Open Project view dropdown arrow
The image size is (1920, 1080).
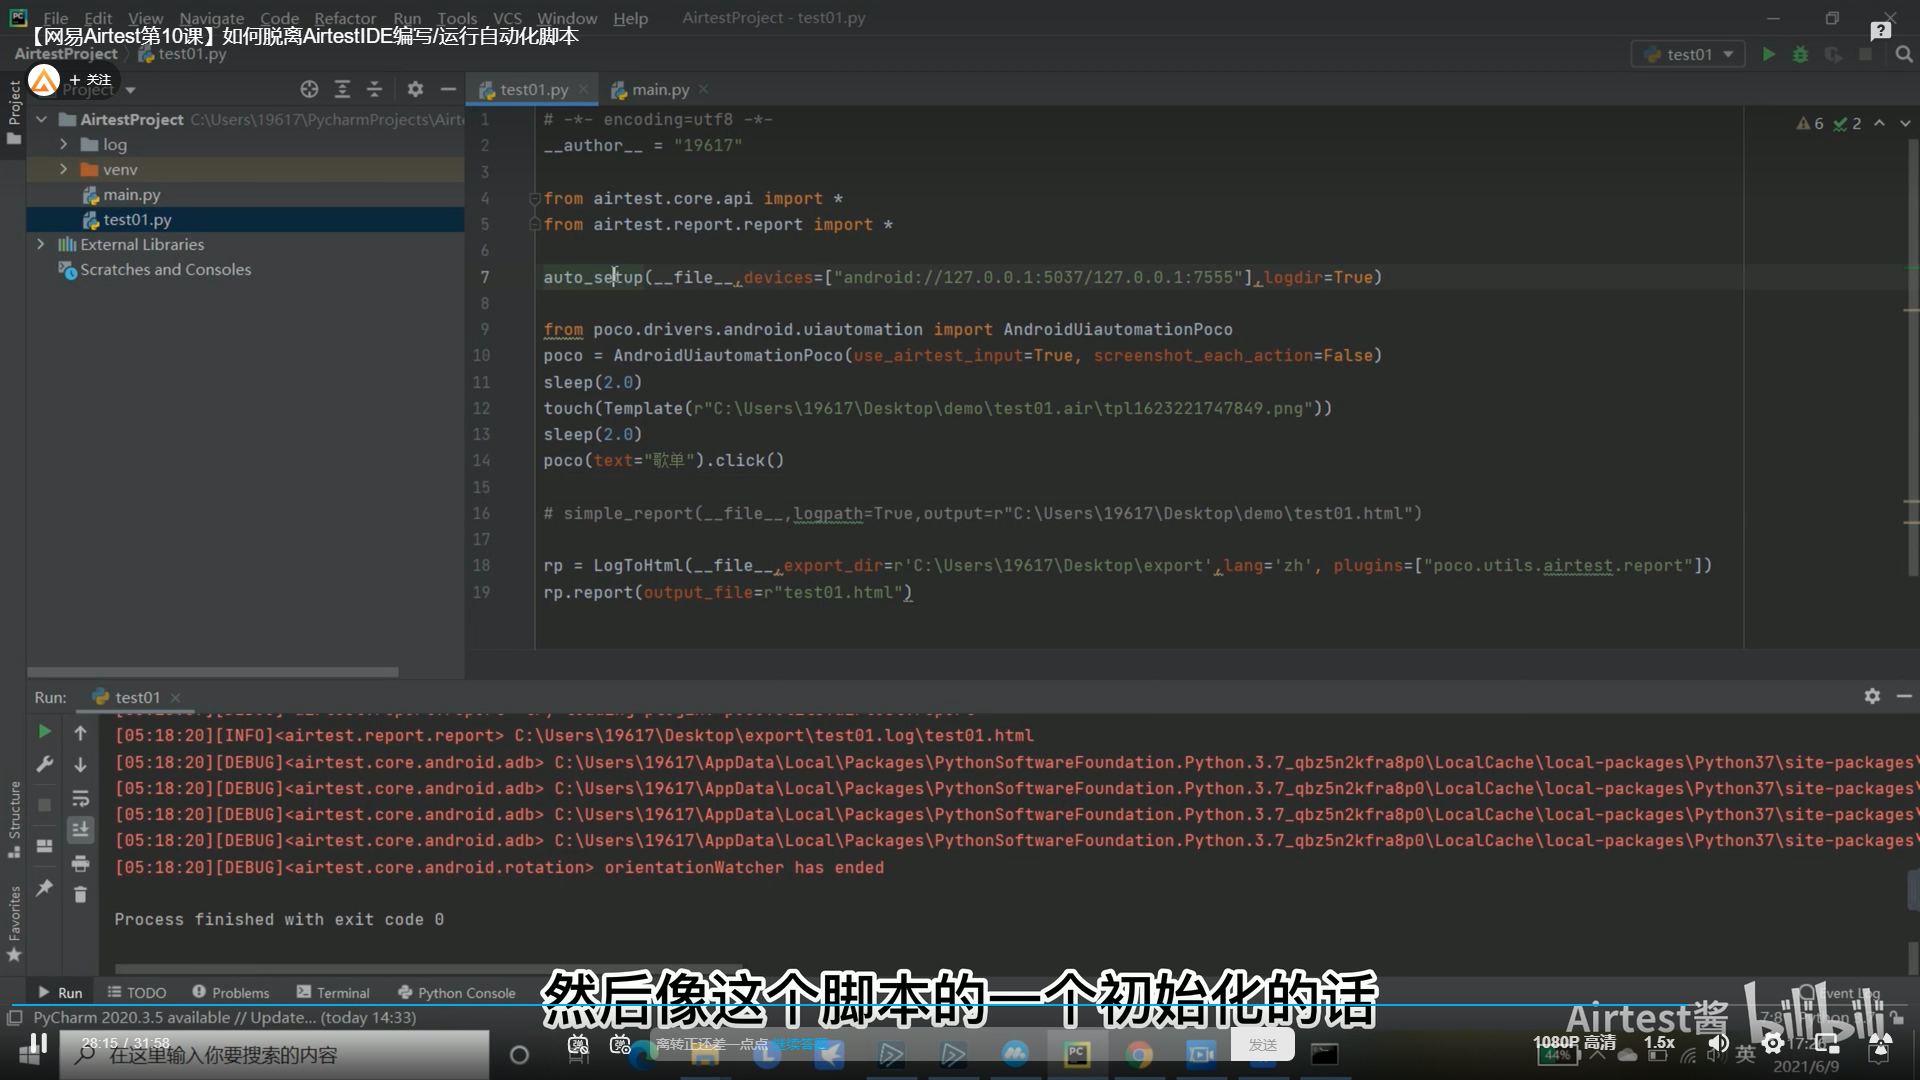(130, 90)
